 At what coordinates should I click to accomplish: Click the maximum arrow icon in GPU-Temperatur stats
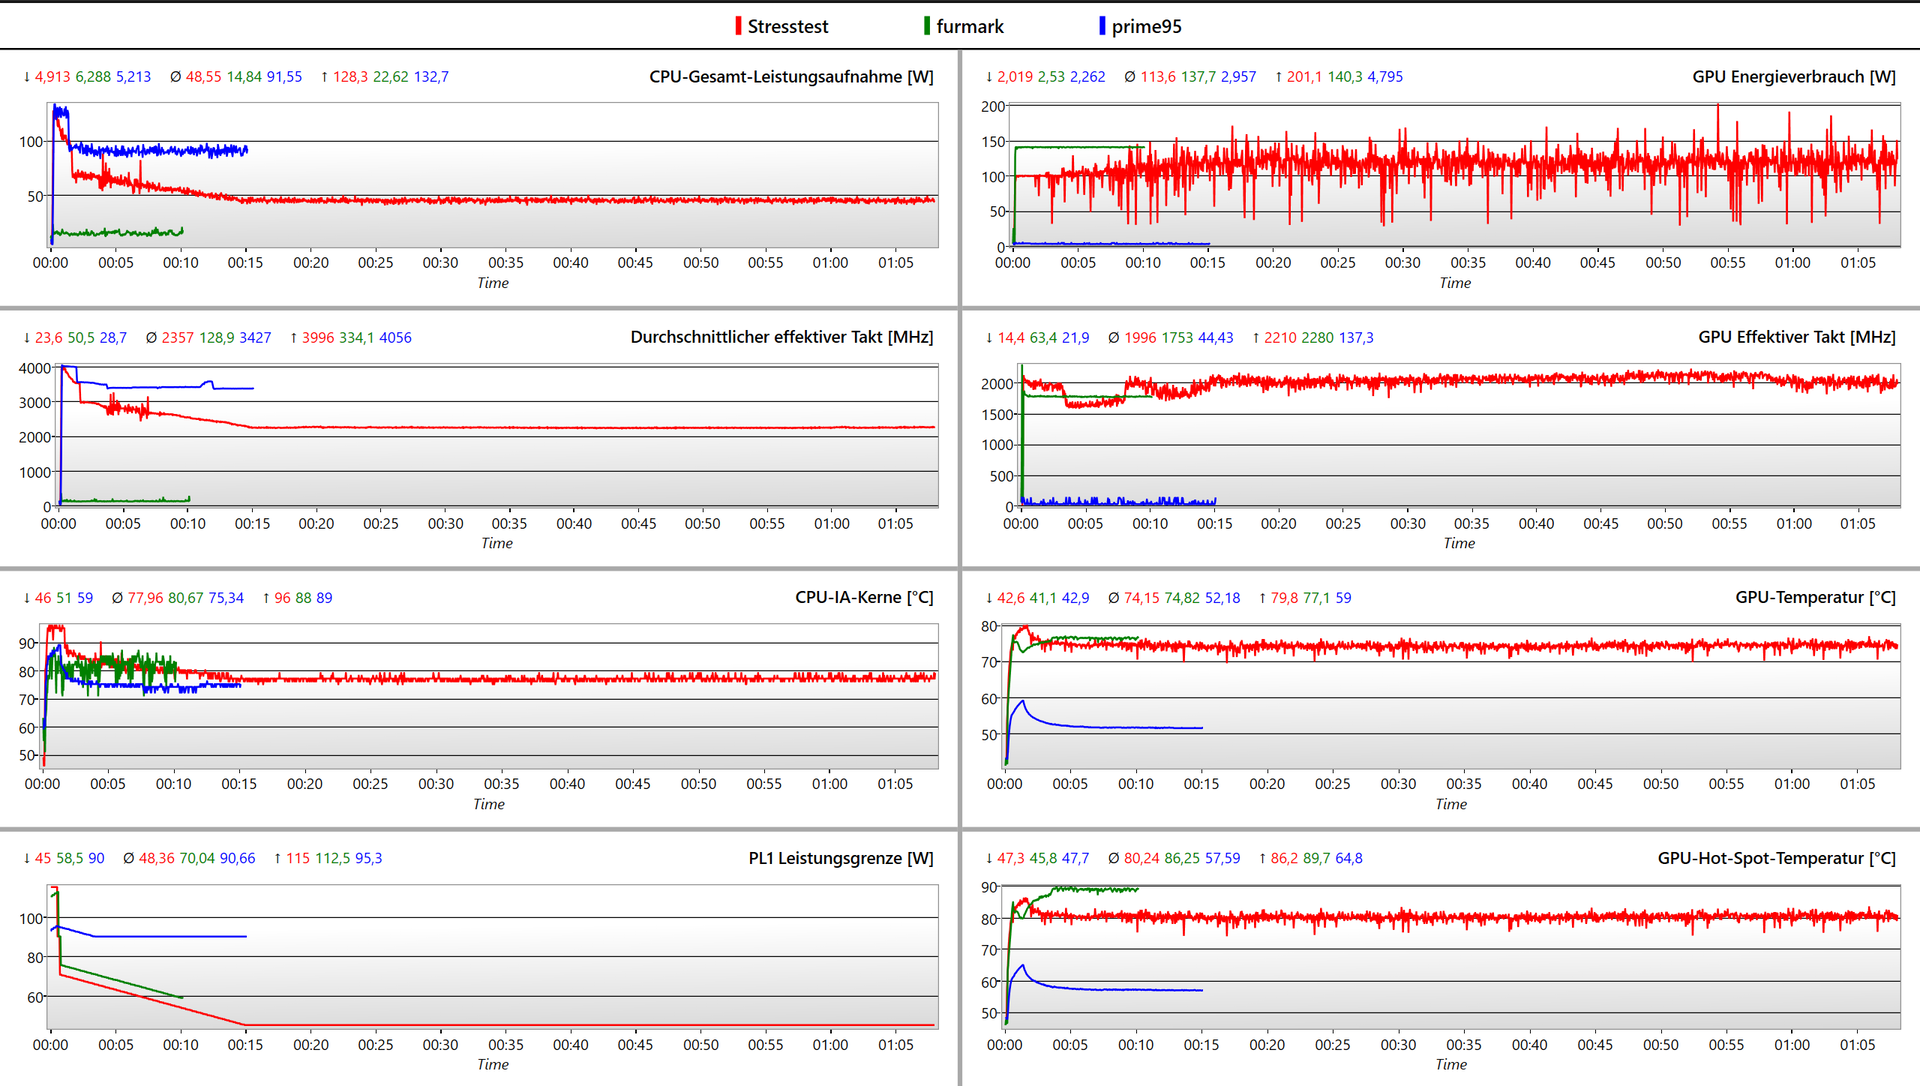tap(1262, 598)
